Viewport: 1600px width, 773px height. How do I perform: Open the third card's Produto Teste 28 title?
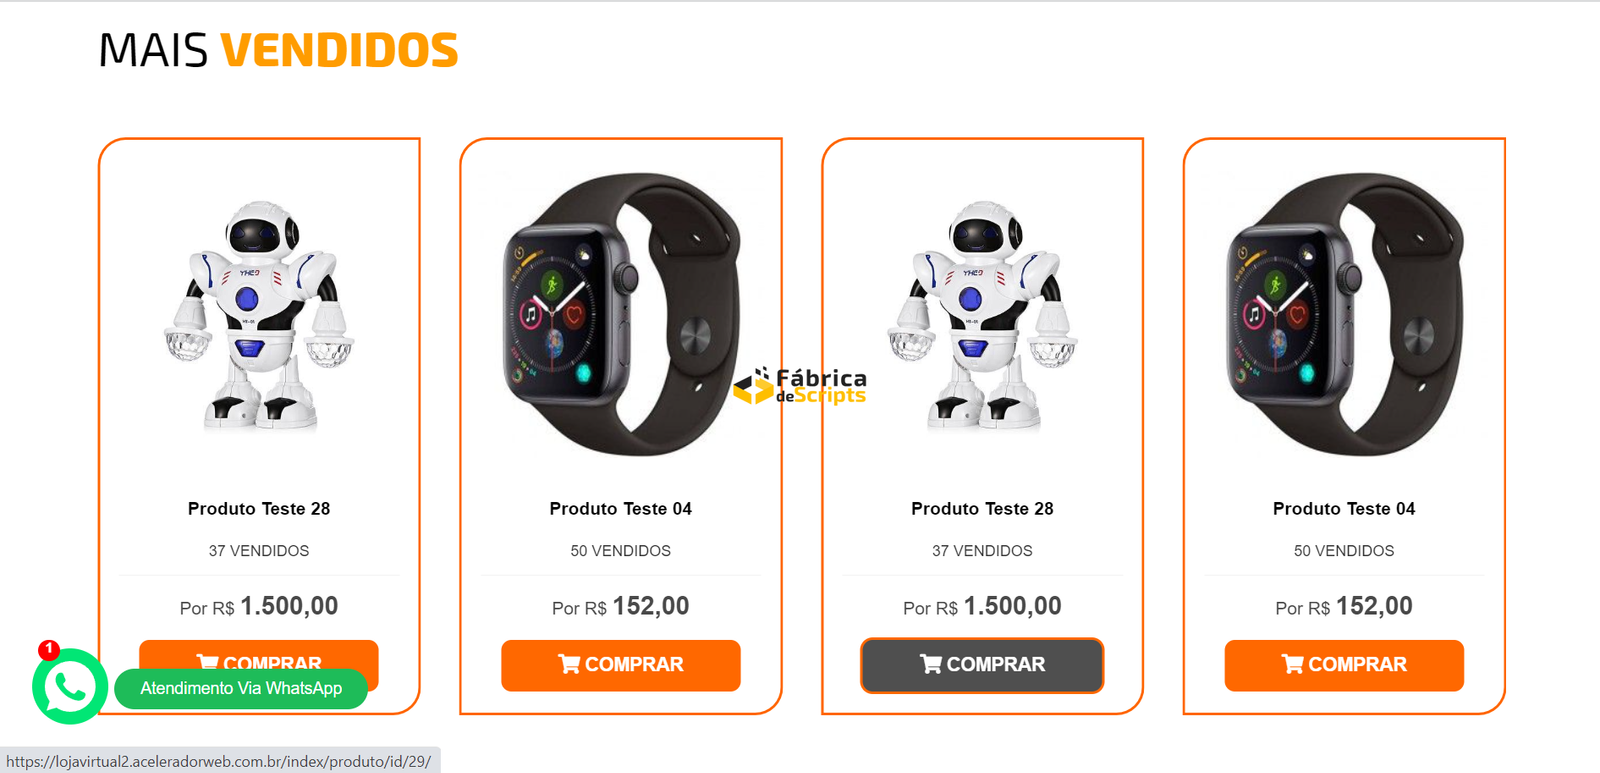tap(982, 508)
